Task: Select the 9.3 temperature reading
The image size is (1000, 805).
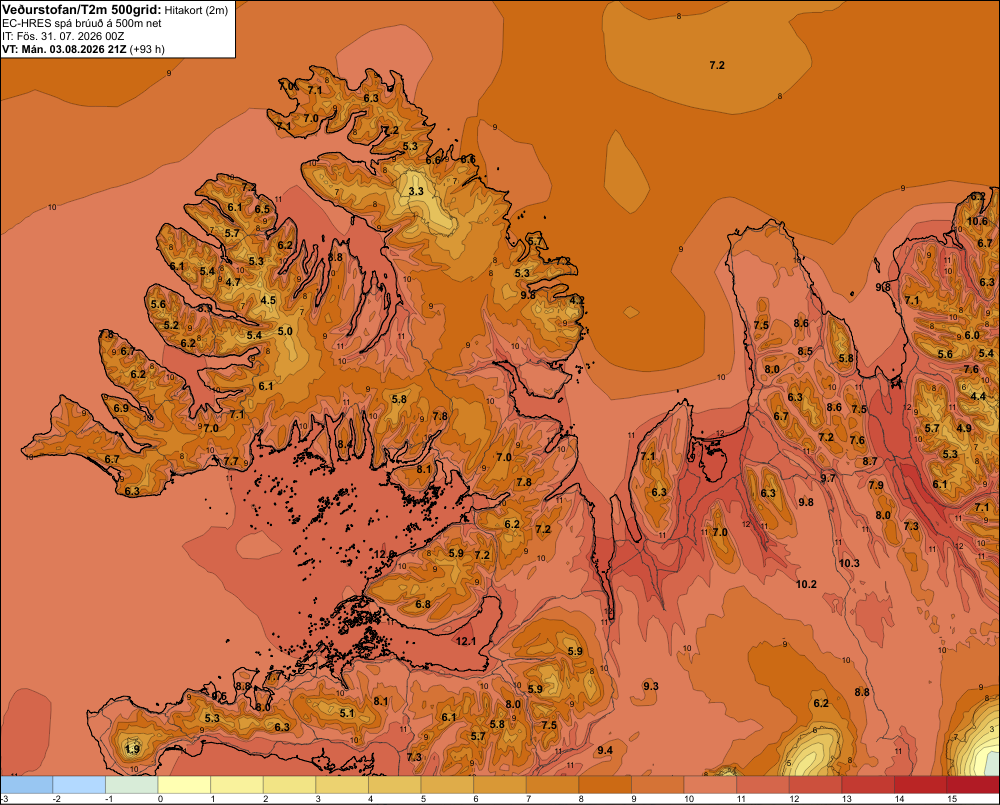Action: pos(651,686)
